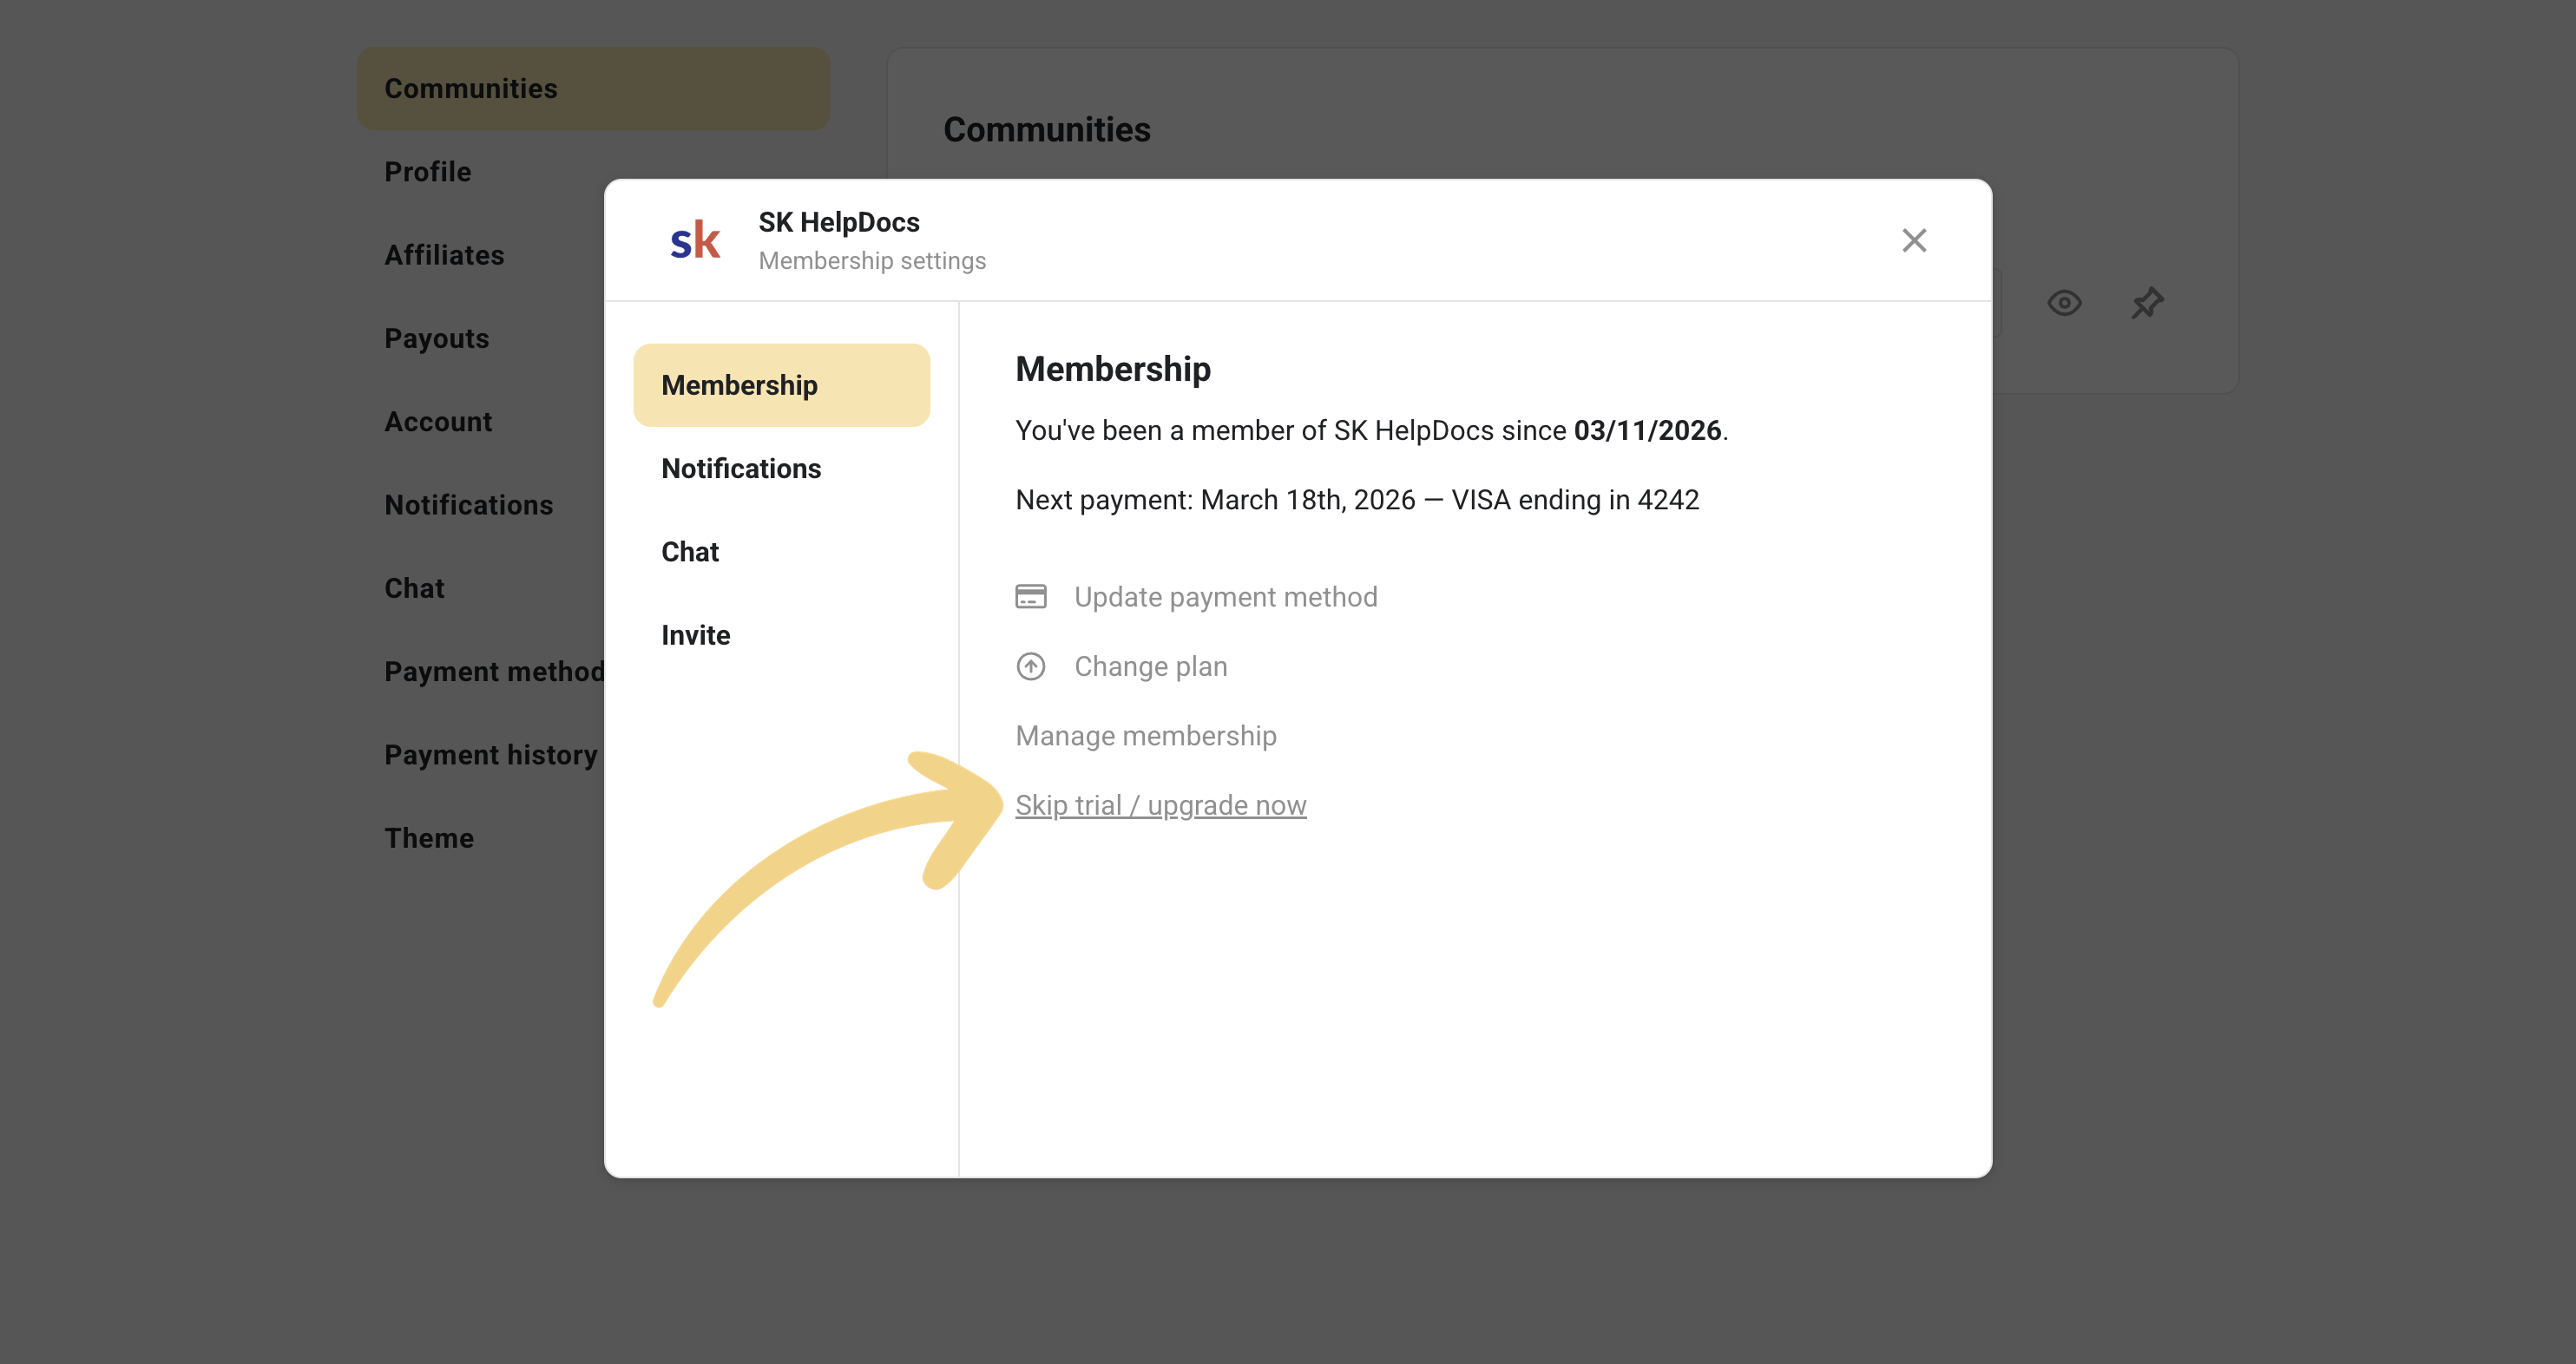Open Manage membership
Screen dimensions: 2576x1364
click(x=1145, y=736)
